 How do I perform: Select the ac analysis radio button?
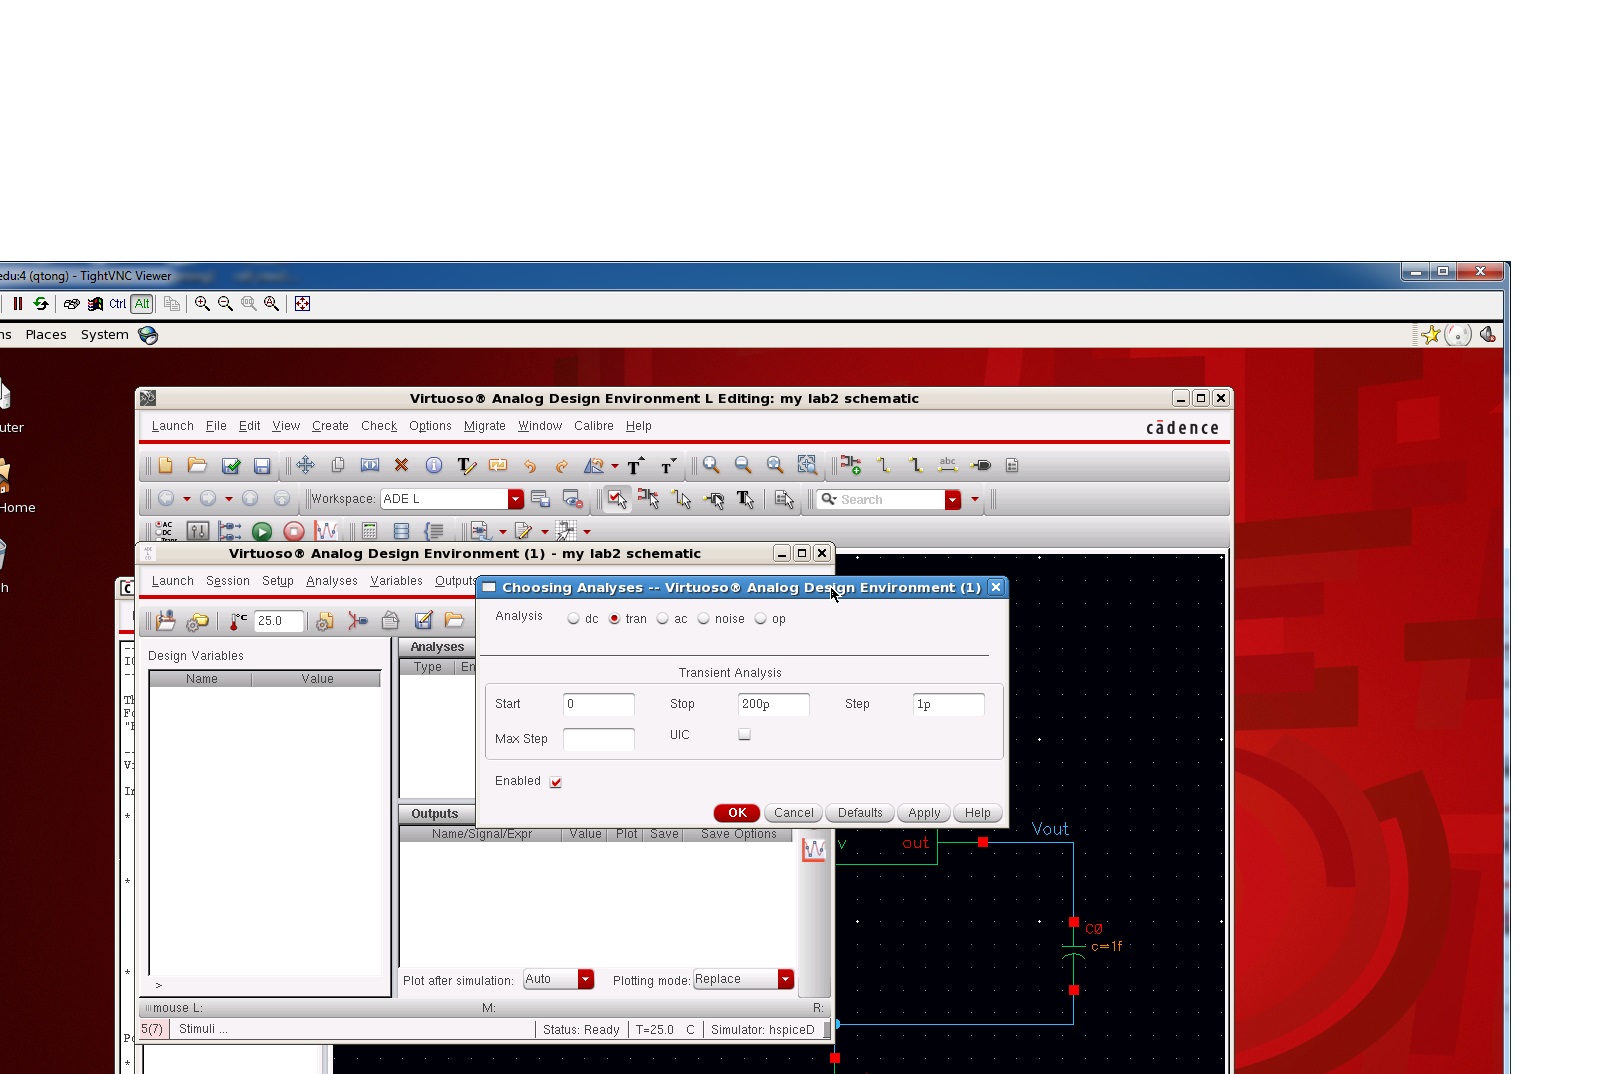pyautogui.click(x=662, y=619)
